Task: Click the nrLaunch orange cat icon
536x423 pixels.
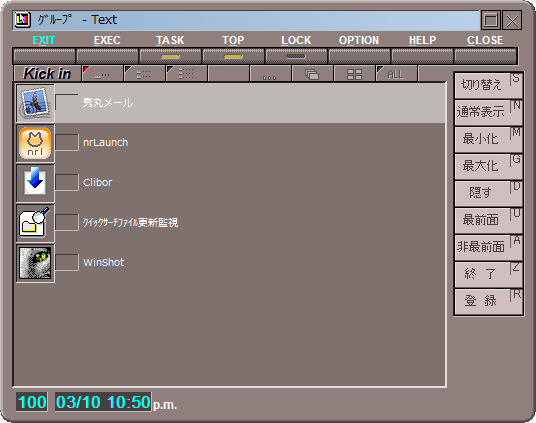Action: coord(35,143)
